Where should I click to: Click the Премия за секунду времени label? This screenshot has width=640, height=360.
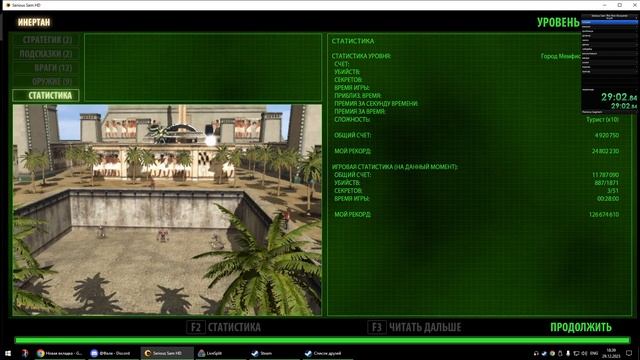tap(376, 104)
